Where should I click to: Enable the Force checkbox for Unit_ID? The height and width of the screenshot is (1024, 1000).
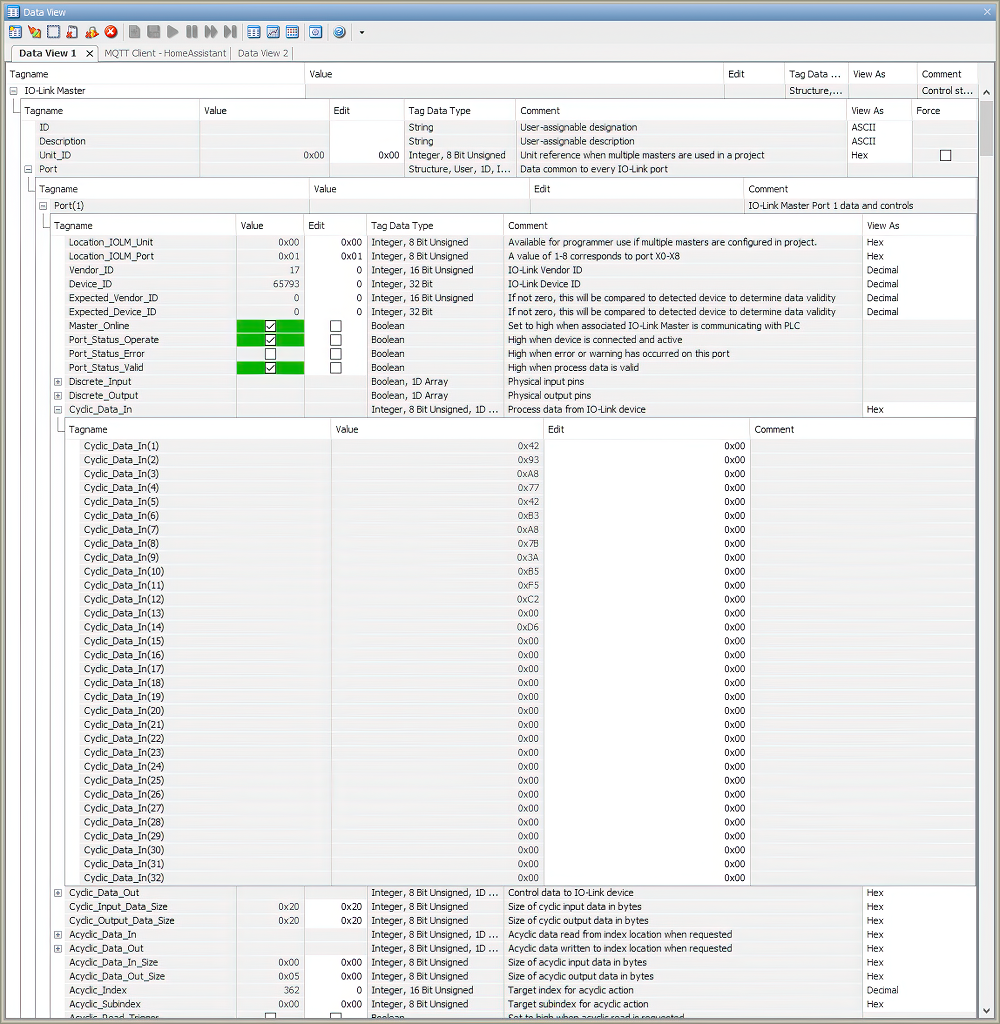945,155
